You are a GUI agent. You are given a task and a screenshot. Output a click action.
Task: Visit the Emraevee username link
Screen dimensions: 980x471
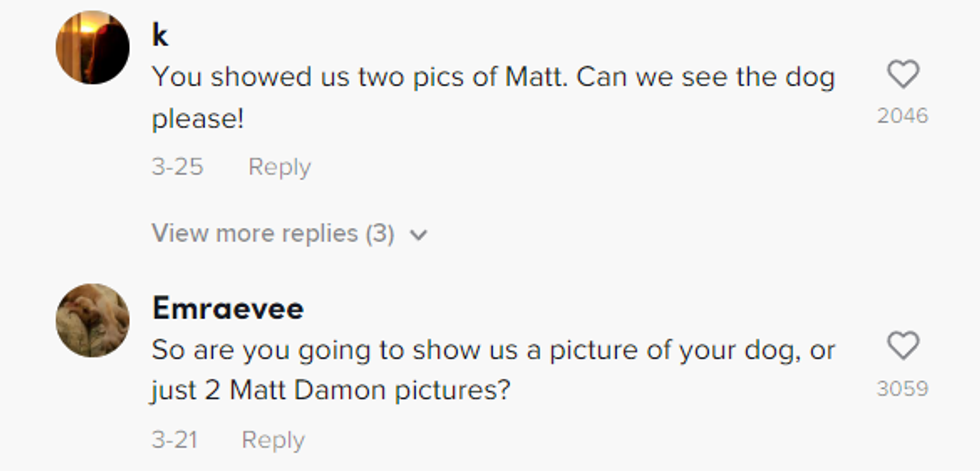tap(227, 309)
